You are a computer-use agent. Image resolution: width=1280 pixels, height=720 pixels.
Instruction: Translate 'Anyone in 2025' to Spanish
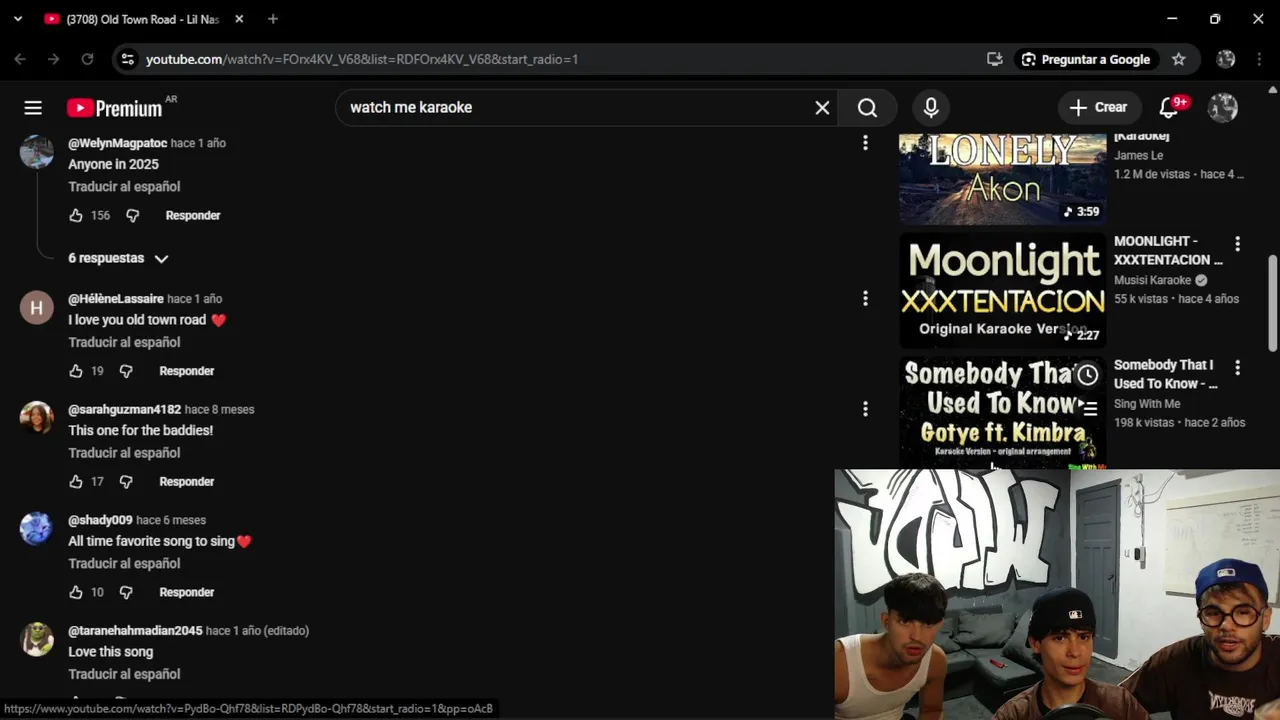[x=124, y=187]
